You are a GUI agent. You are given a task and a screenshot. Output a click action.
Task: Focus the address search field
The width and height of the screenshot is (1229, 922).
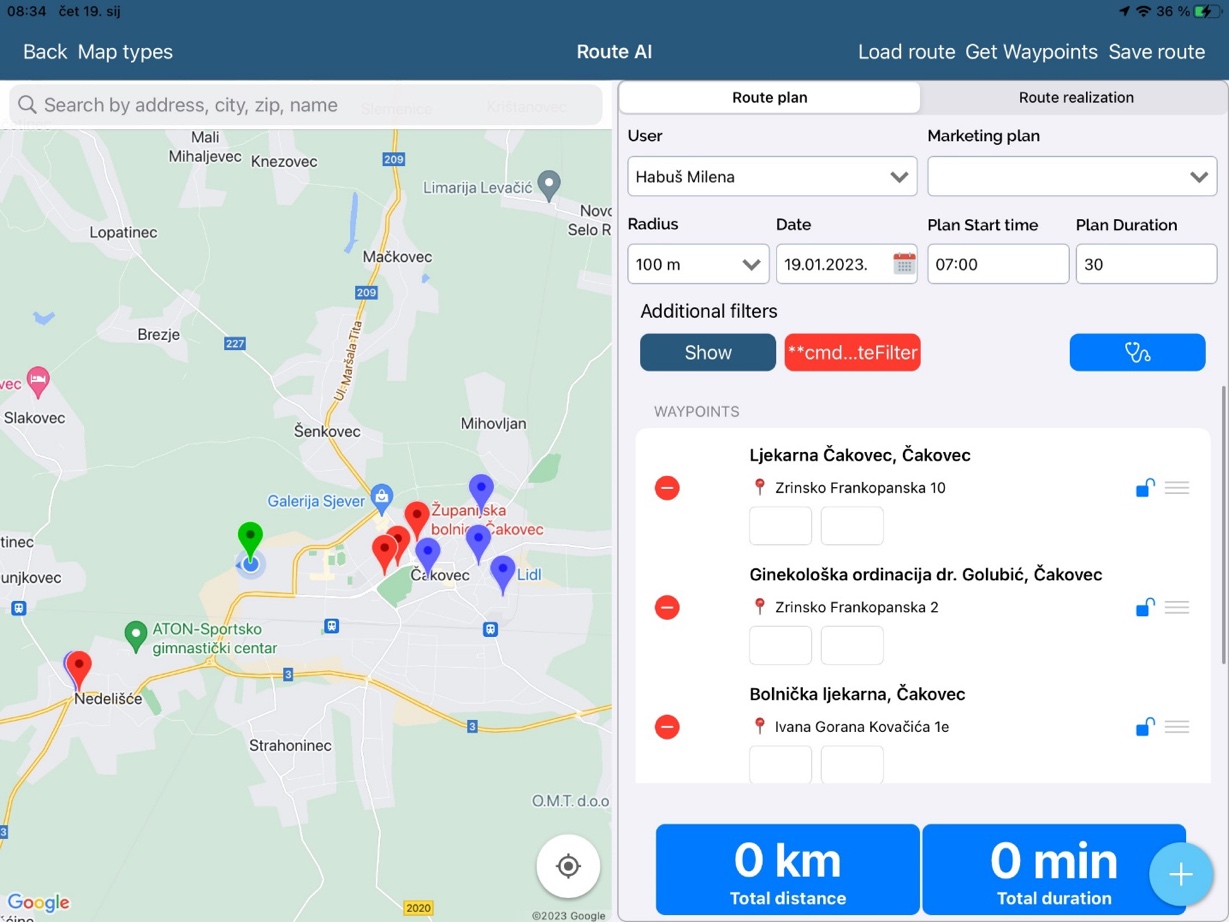coord(305,105)
